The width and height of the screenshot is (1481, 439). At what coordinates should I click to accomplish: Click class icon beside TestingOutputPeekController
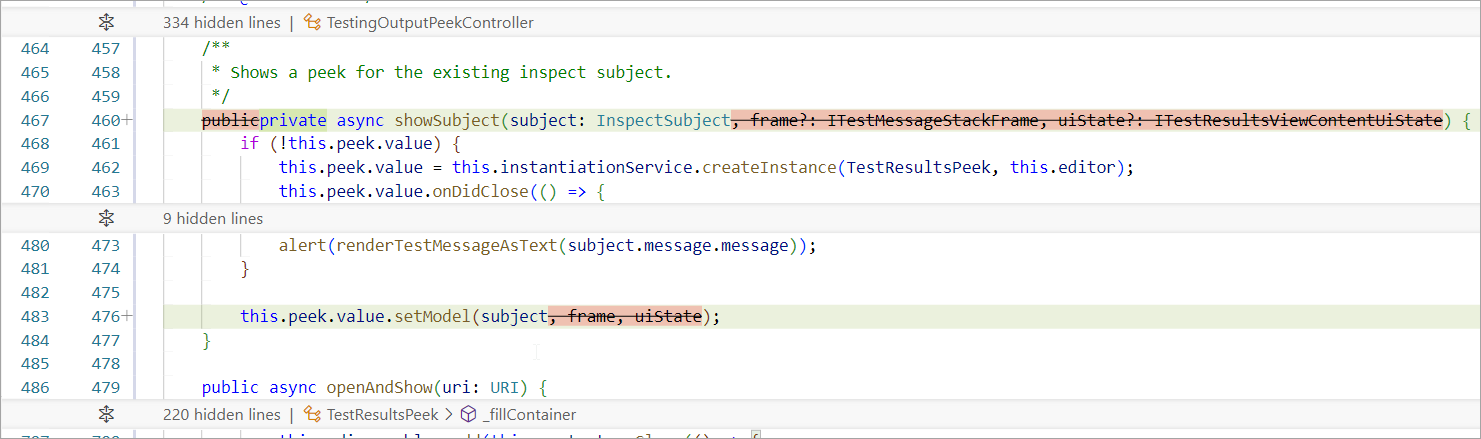312,22
